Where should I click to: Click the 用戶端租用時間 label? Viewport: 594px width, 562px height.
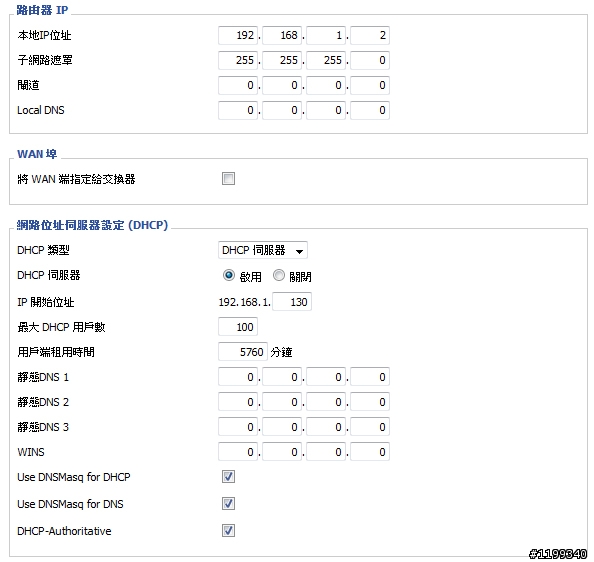click(x=56, y=352)
